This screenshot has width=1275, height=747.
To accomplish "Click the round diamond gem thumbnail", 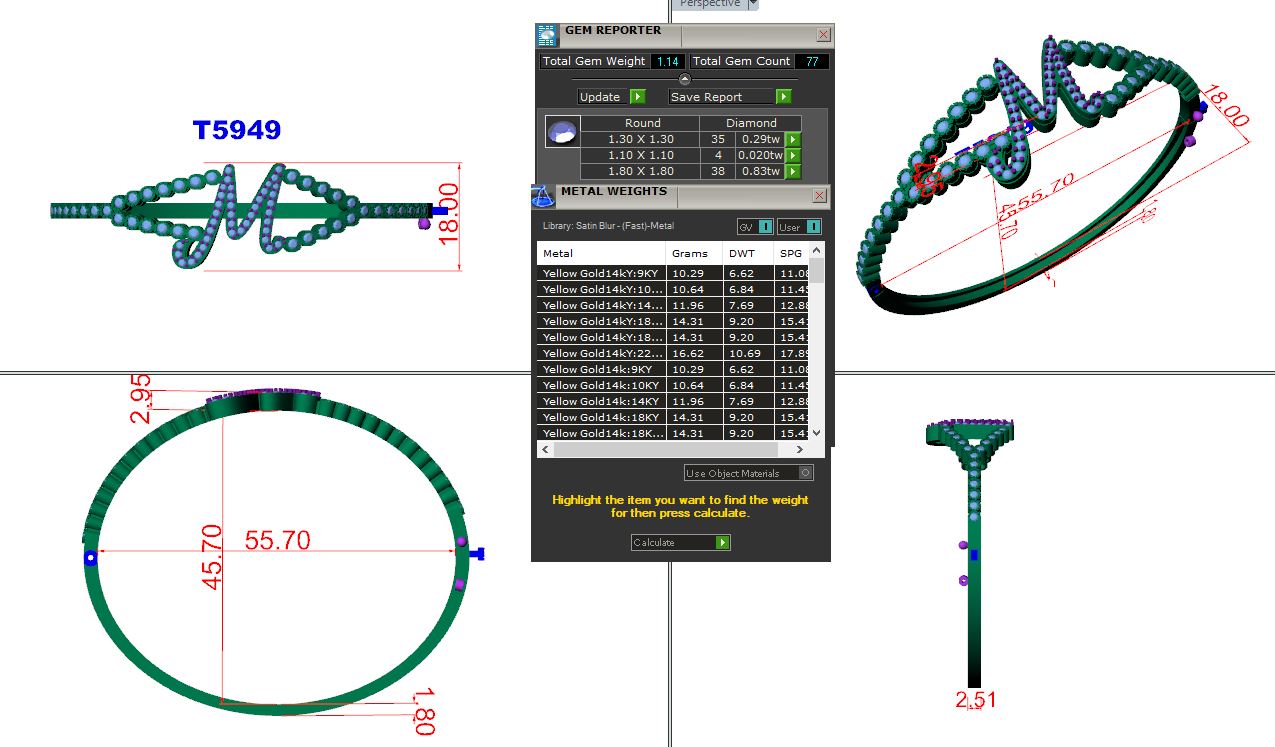I will tap(561, 132).
